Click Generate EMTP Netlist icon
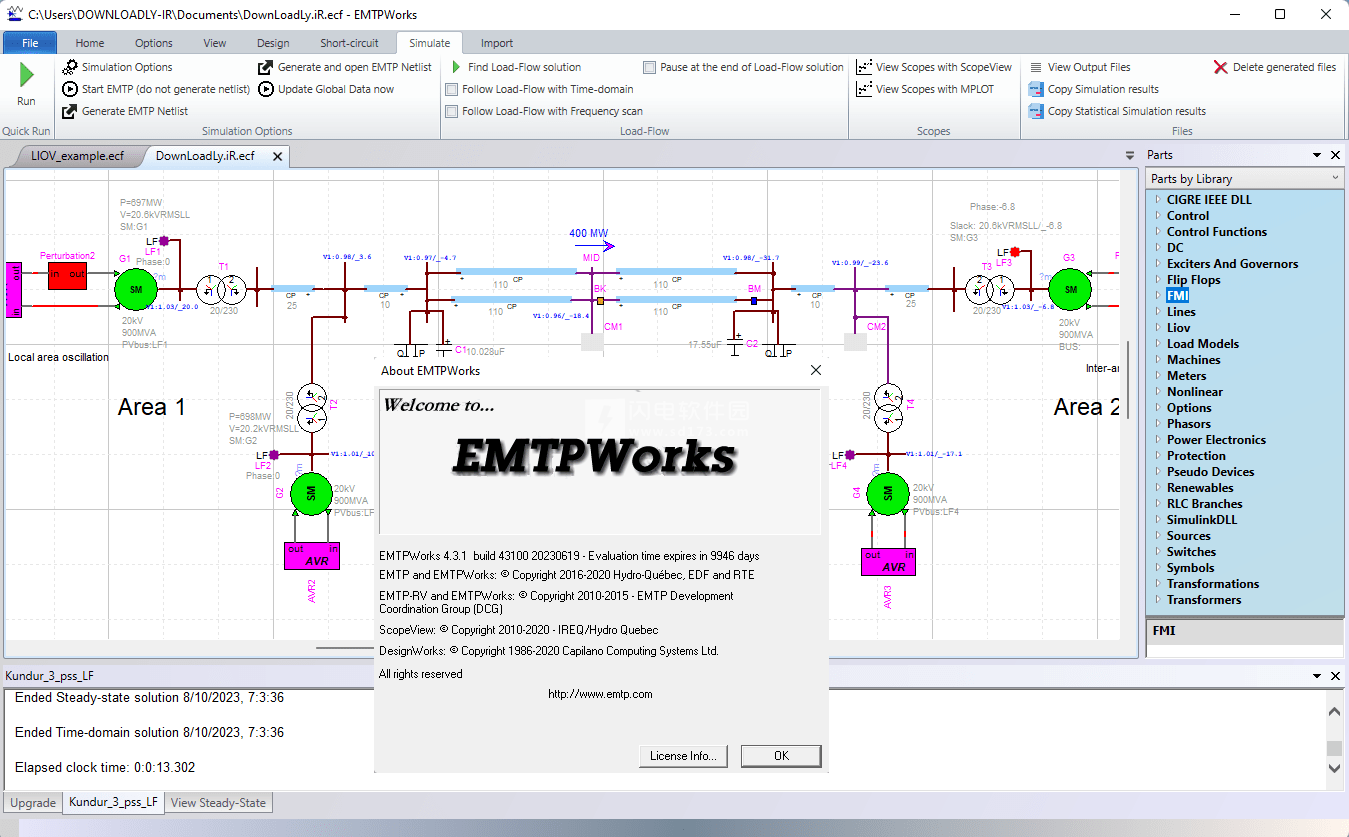 point(70,111)
